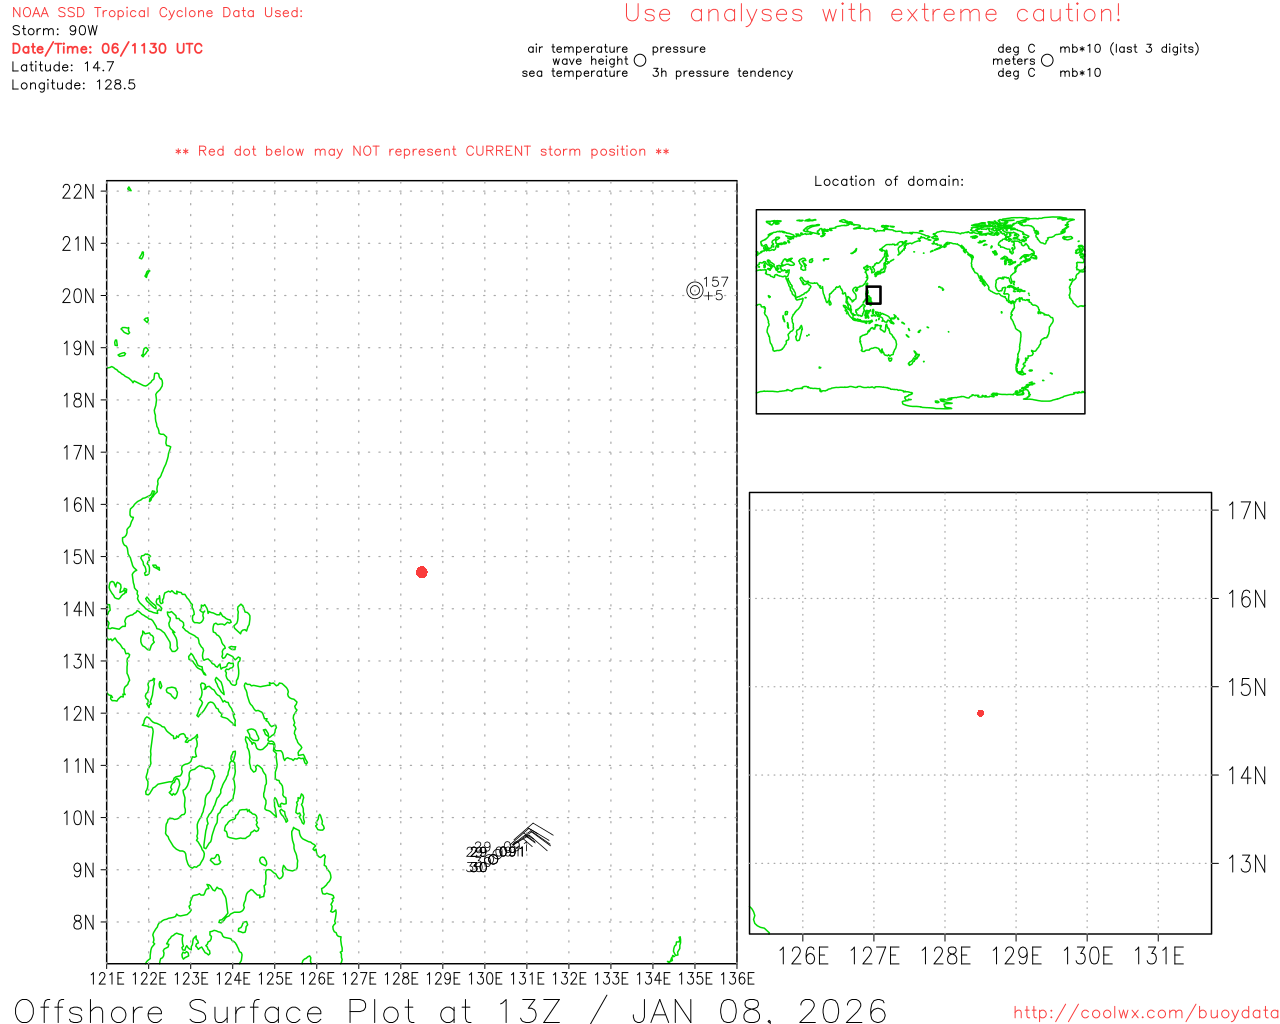Click the red storm dot on main map
This screenshot has width=1280, height=1024.
421,572
